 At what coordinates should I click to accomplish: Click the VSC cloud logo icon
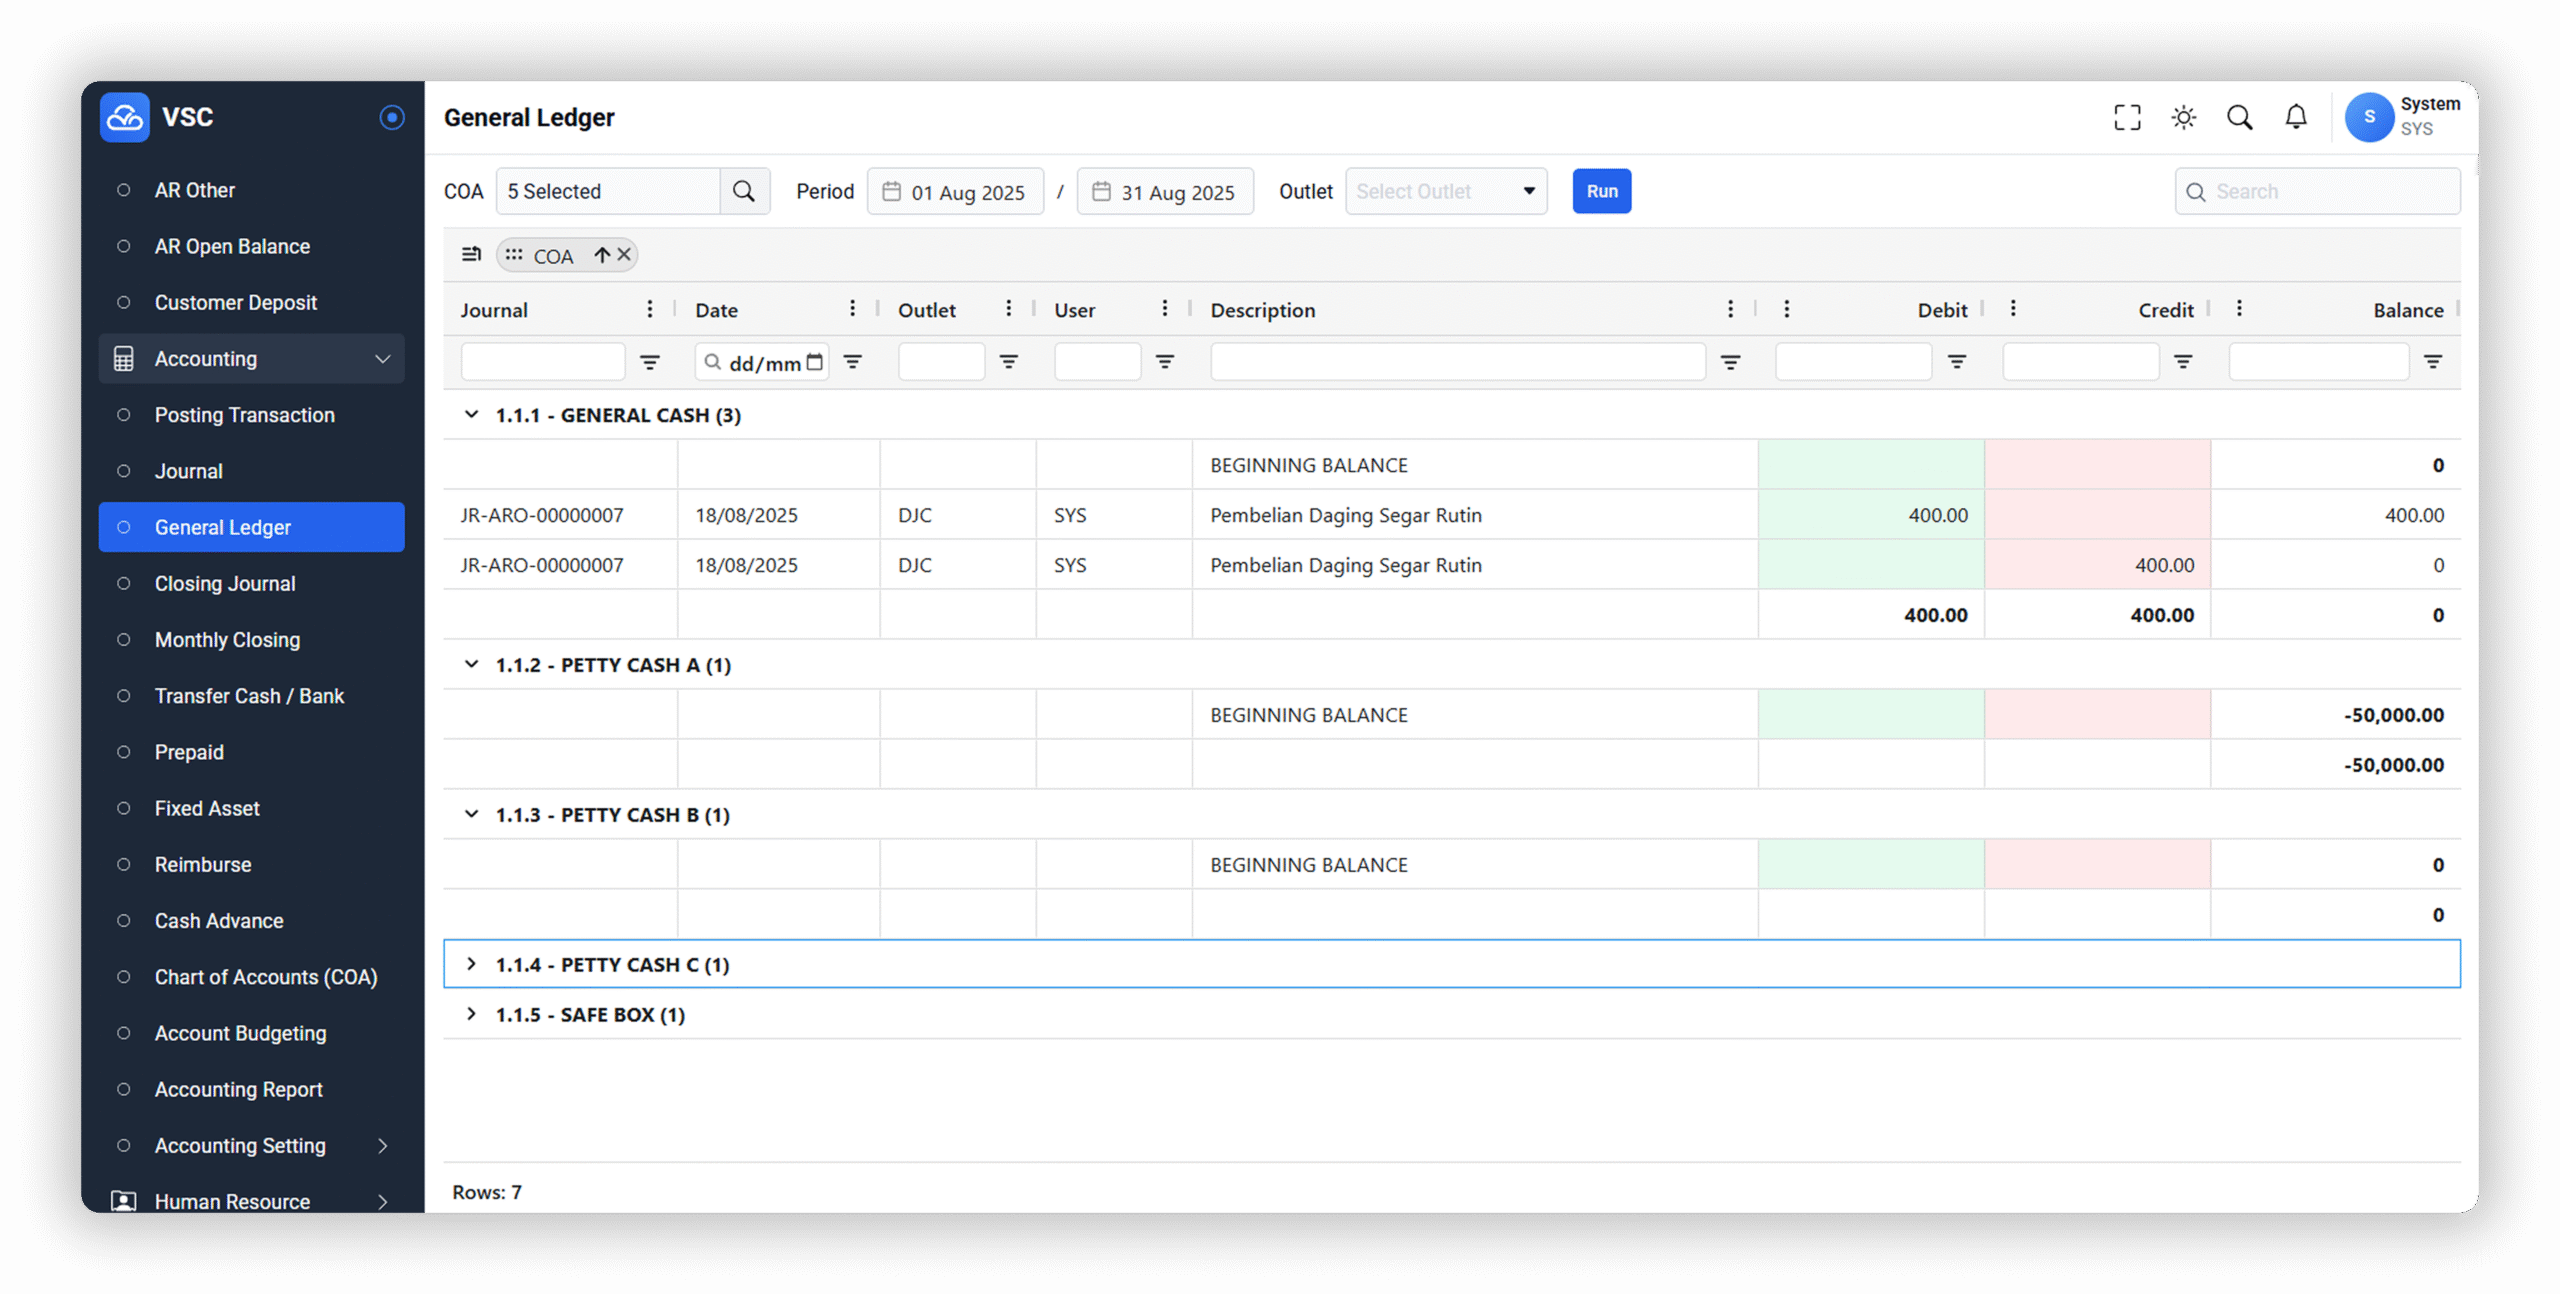pyautogui.click(x=125, y=117)
